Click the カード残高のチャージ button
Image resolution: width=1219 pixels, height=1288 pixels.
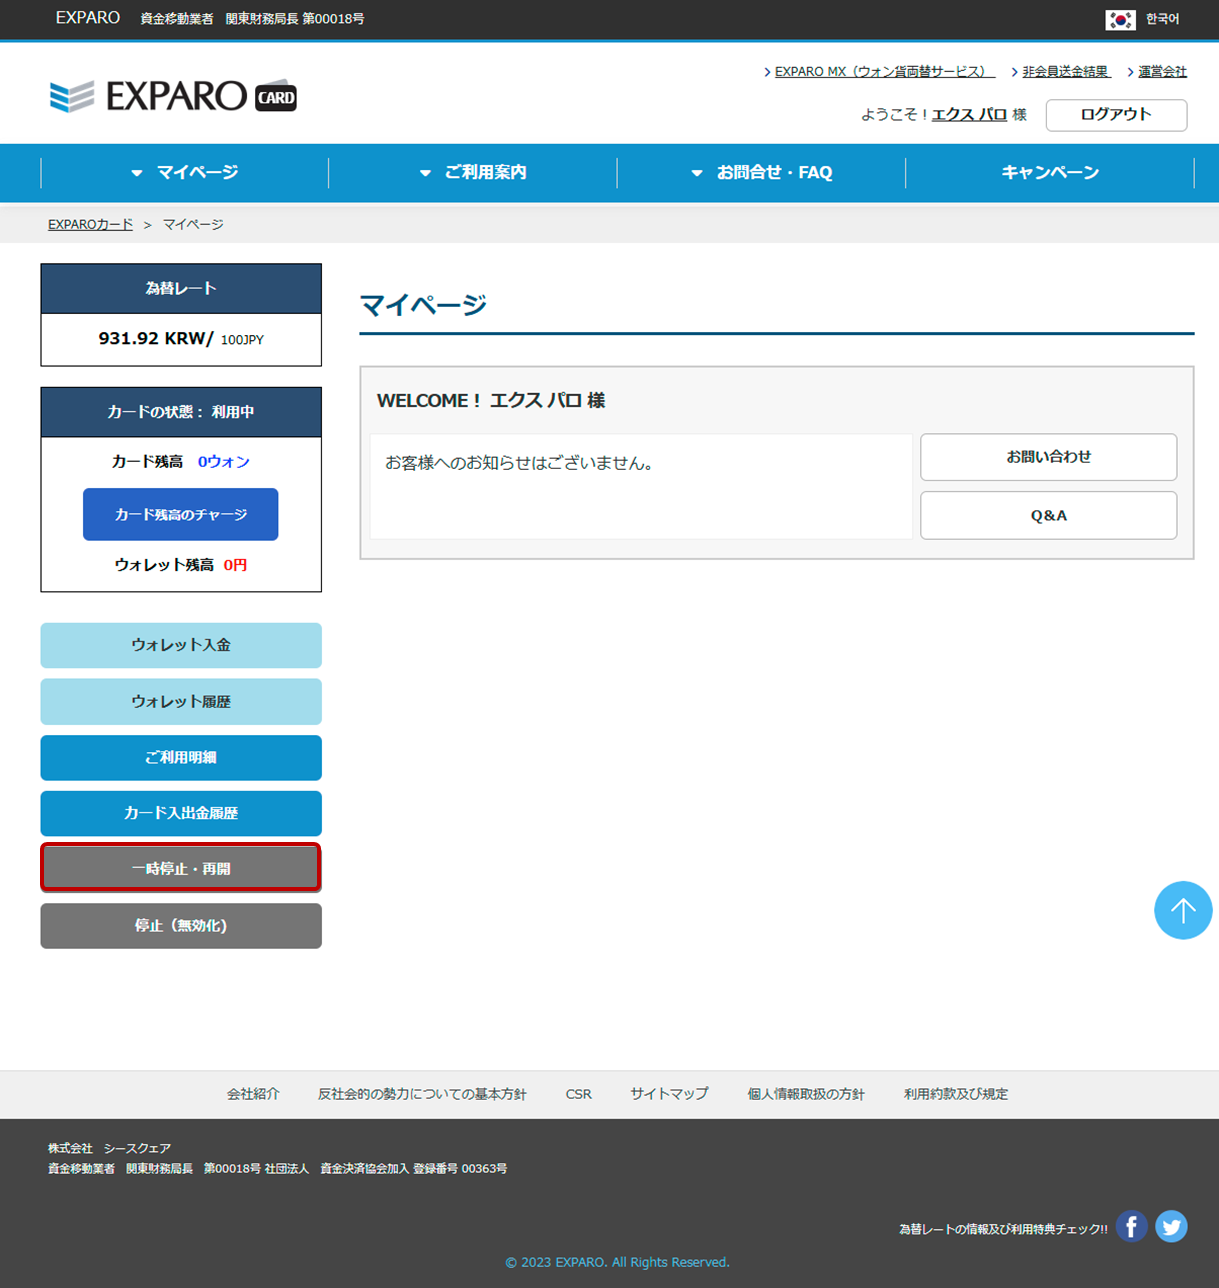click(x=180, y=514)
